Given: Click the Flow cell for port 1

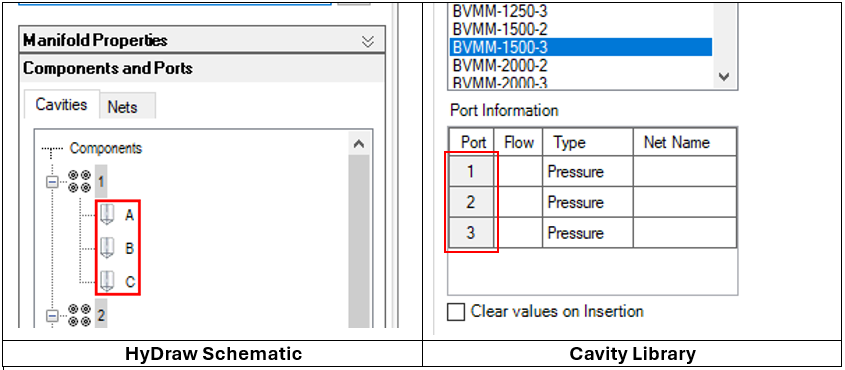Looking at the screenshot, I should pyautogui.click(x=518, y=172).
